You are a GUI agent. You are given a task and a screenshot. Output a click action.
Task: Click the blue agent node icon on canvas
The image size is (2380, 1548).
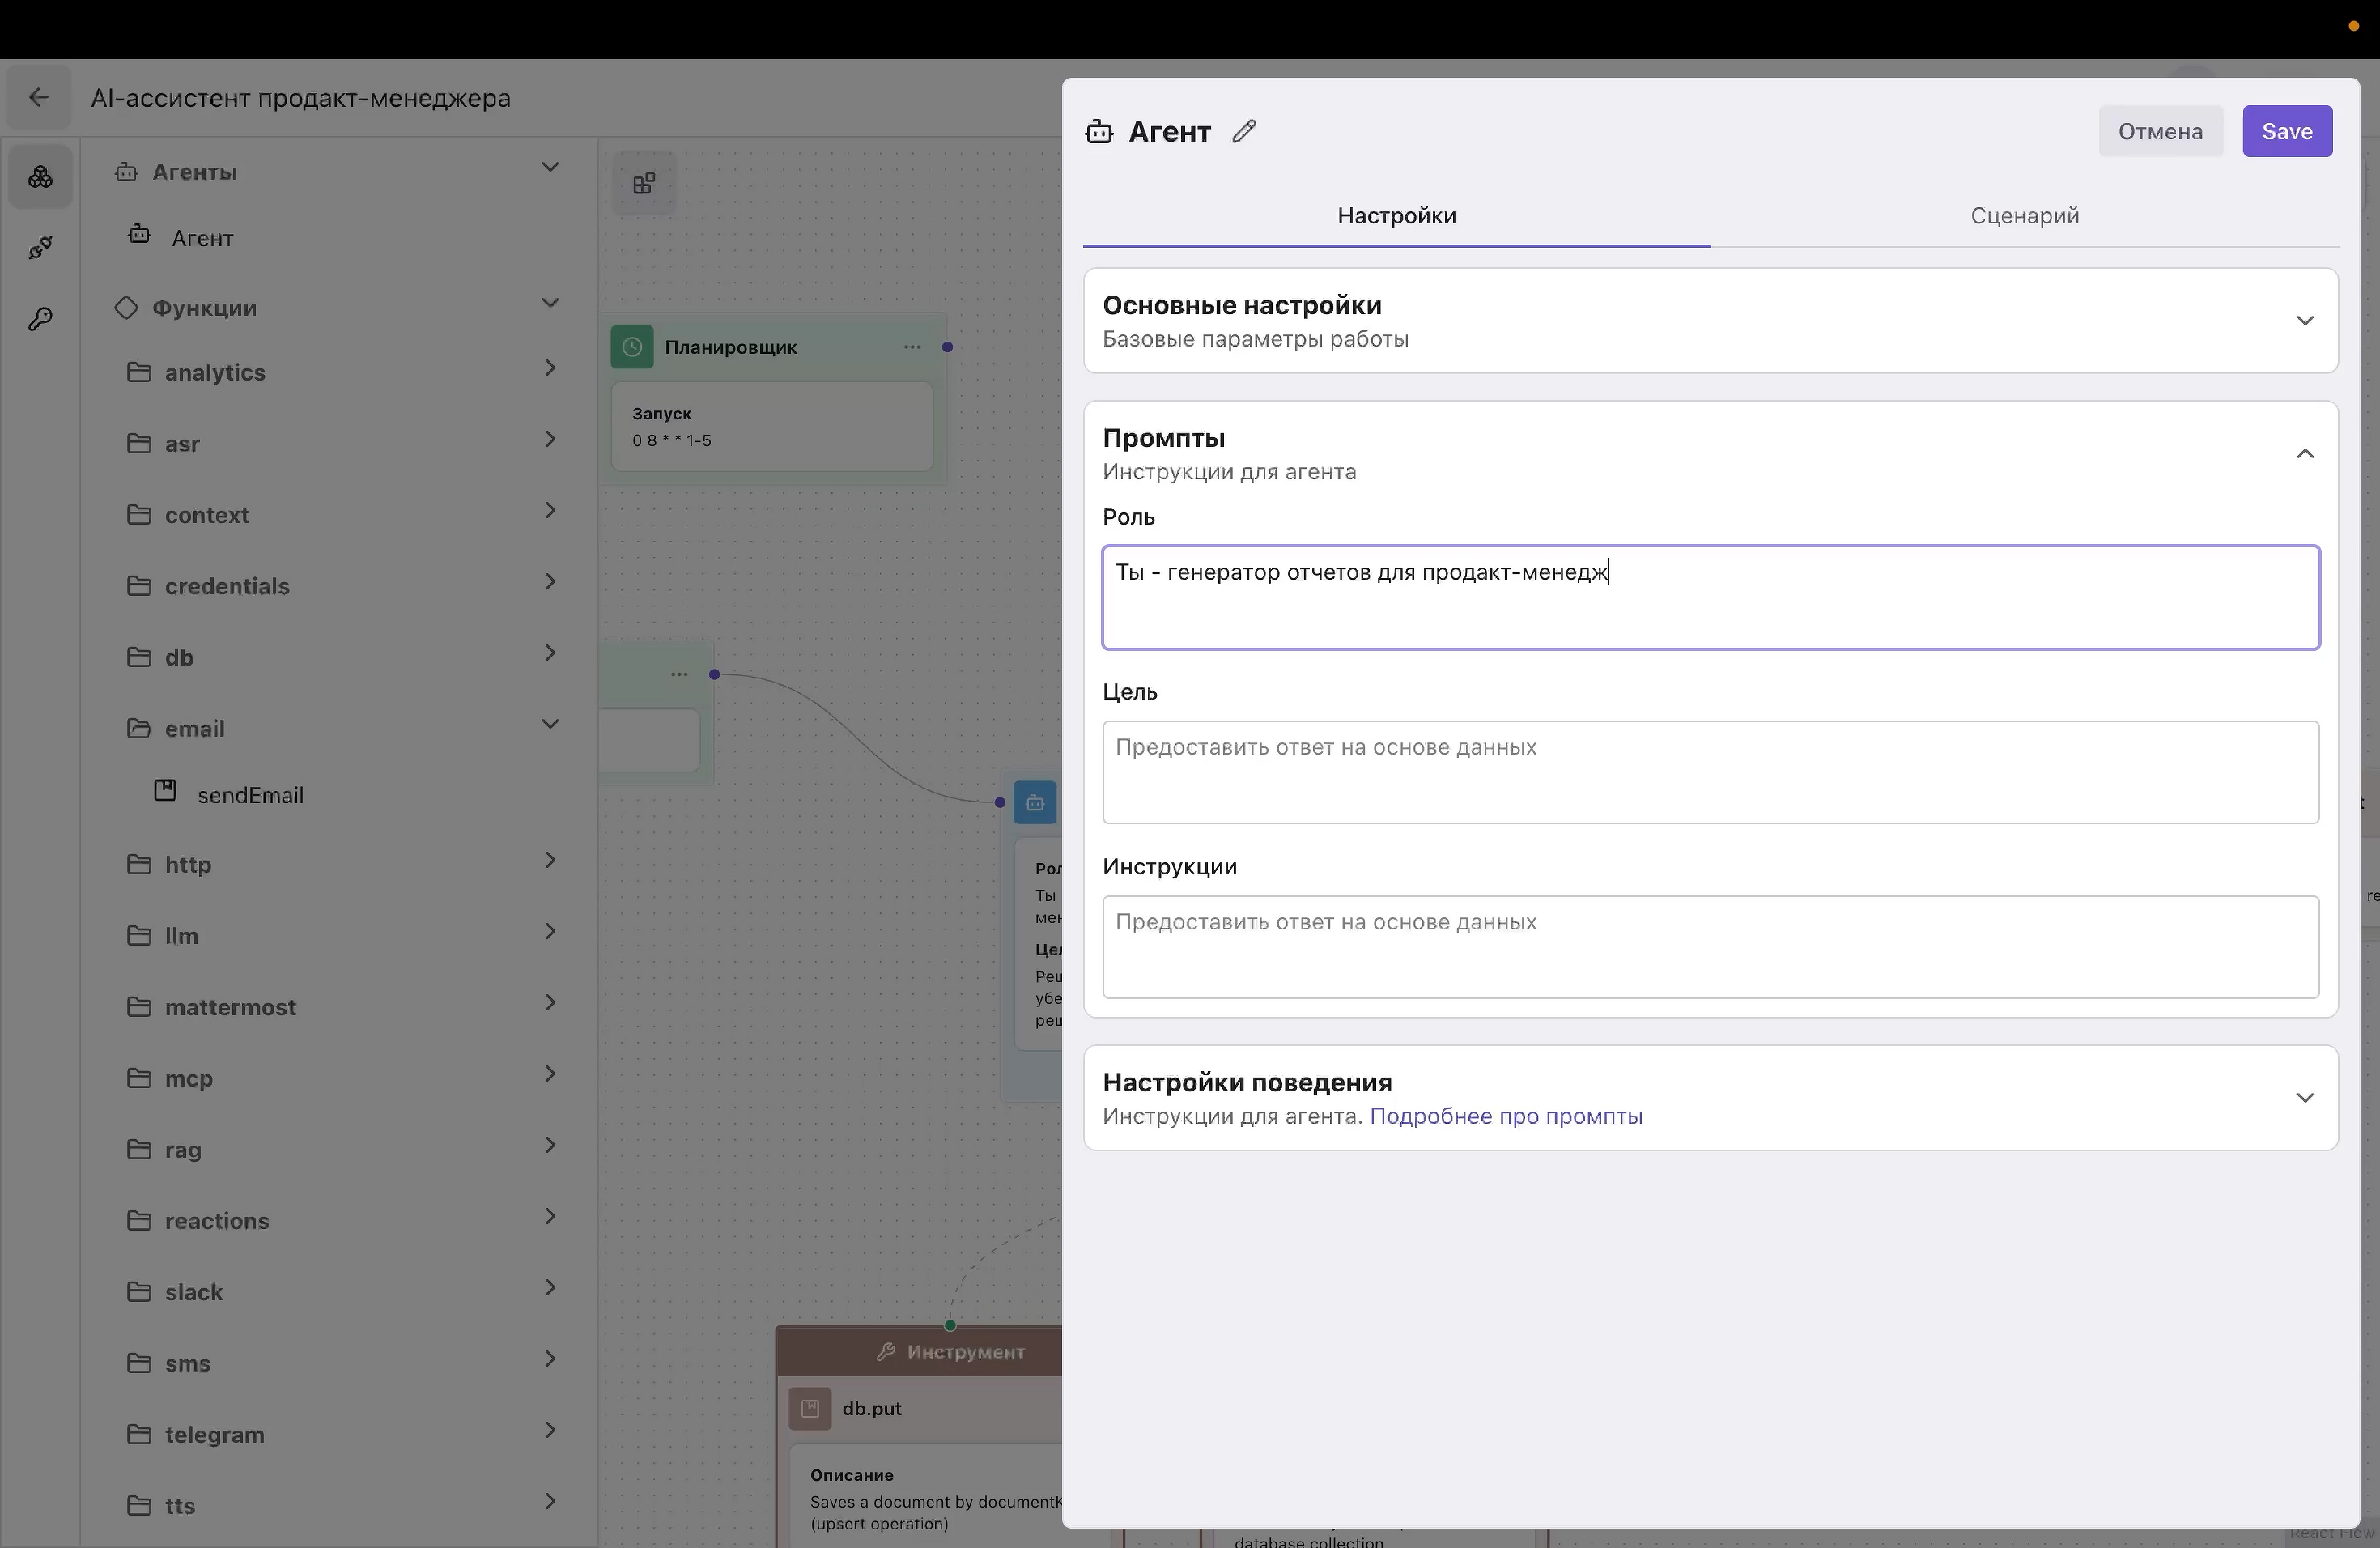(1035, 802)
